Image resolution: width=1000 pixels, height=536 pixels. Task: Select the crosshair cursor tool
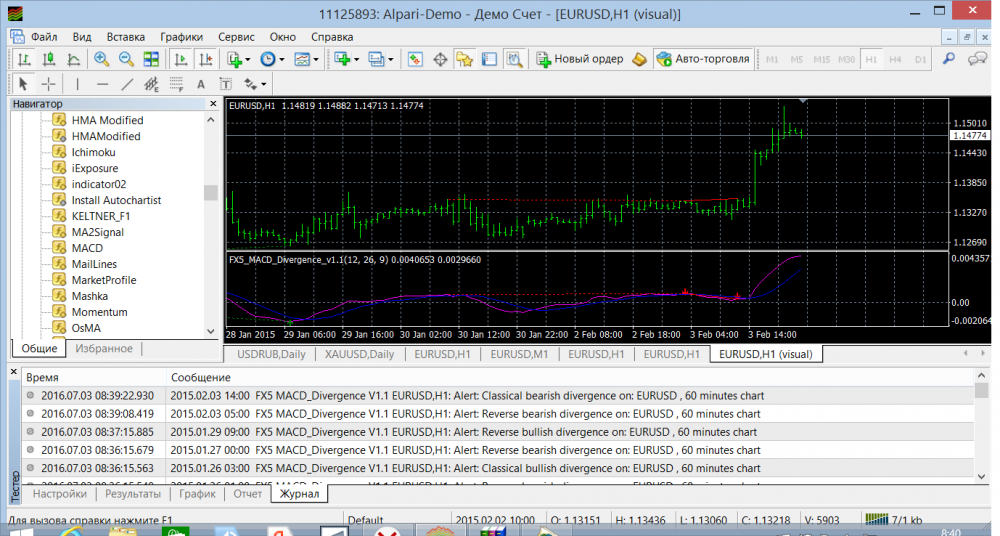click(x=48, y=84)
